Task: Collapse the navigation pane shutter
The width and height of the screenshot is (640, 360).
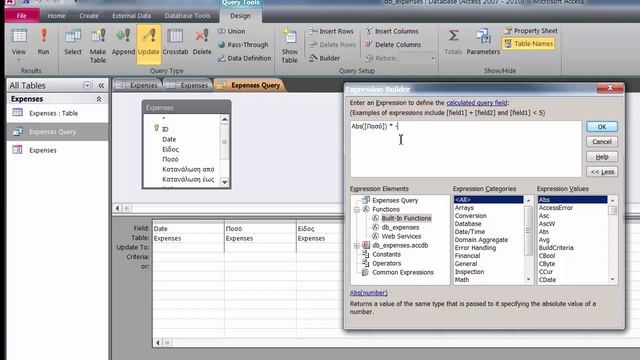Action: (101, 85)
